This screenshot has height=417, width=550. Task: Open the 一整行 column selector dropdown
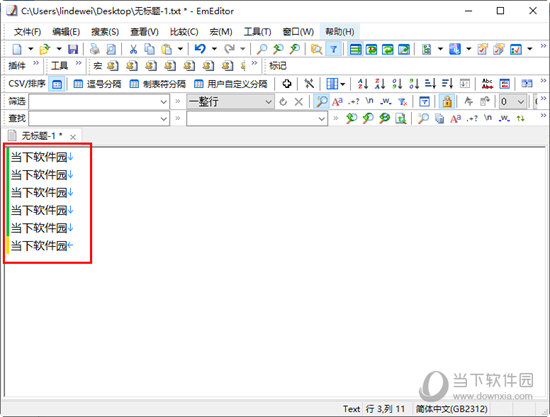pyautogui.click(x=230, y=102)
